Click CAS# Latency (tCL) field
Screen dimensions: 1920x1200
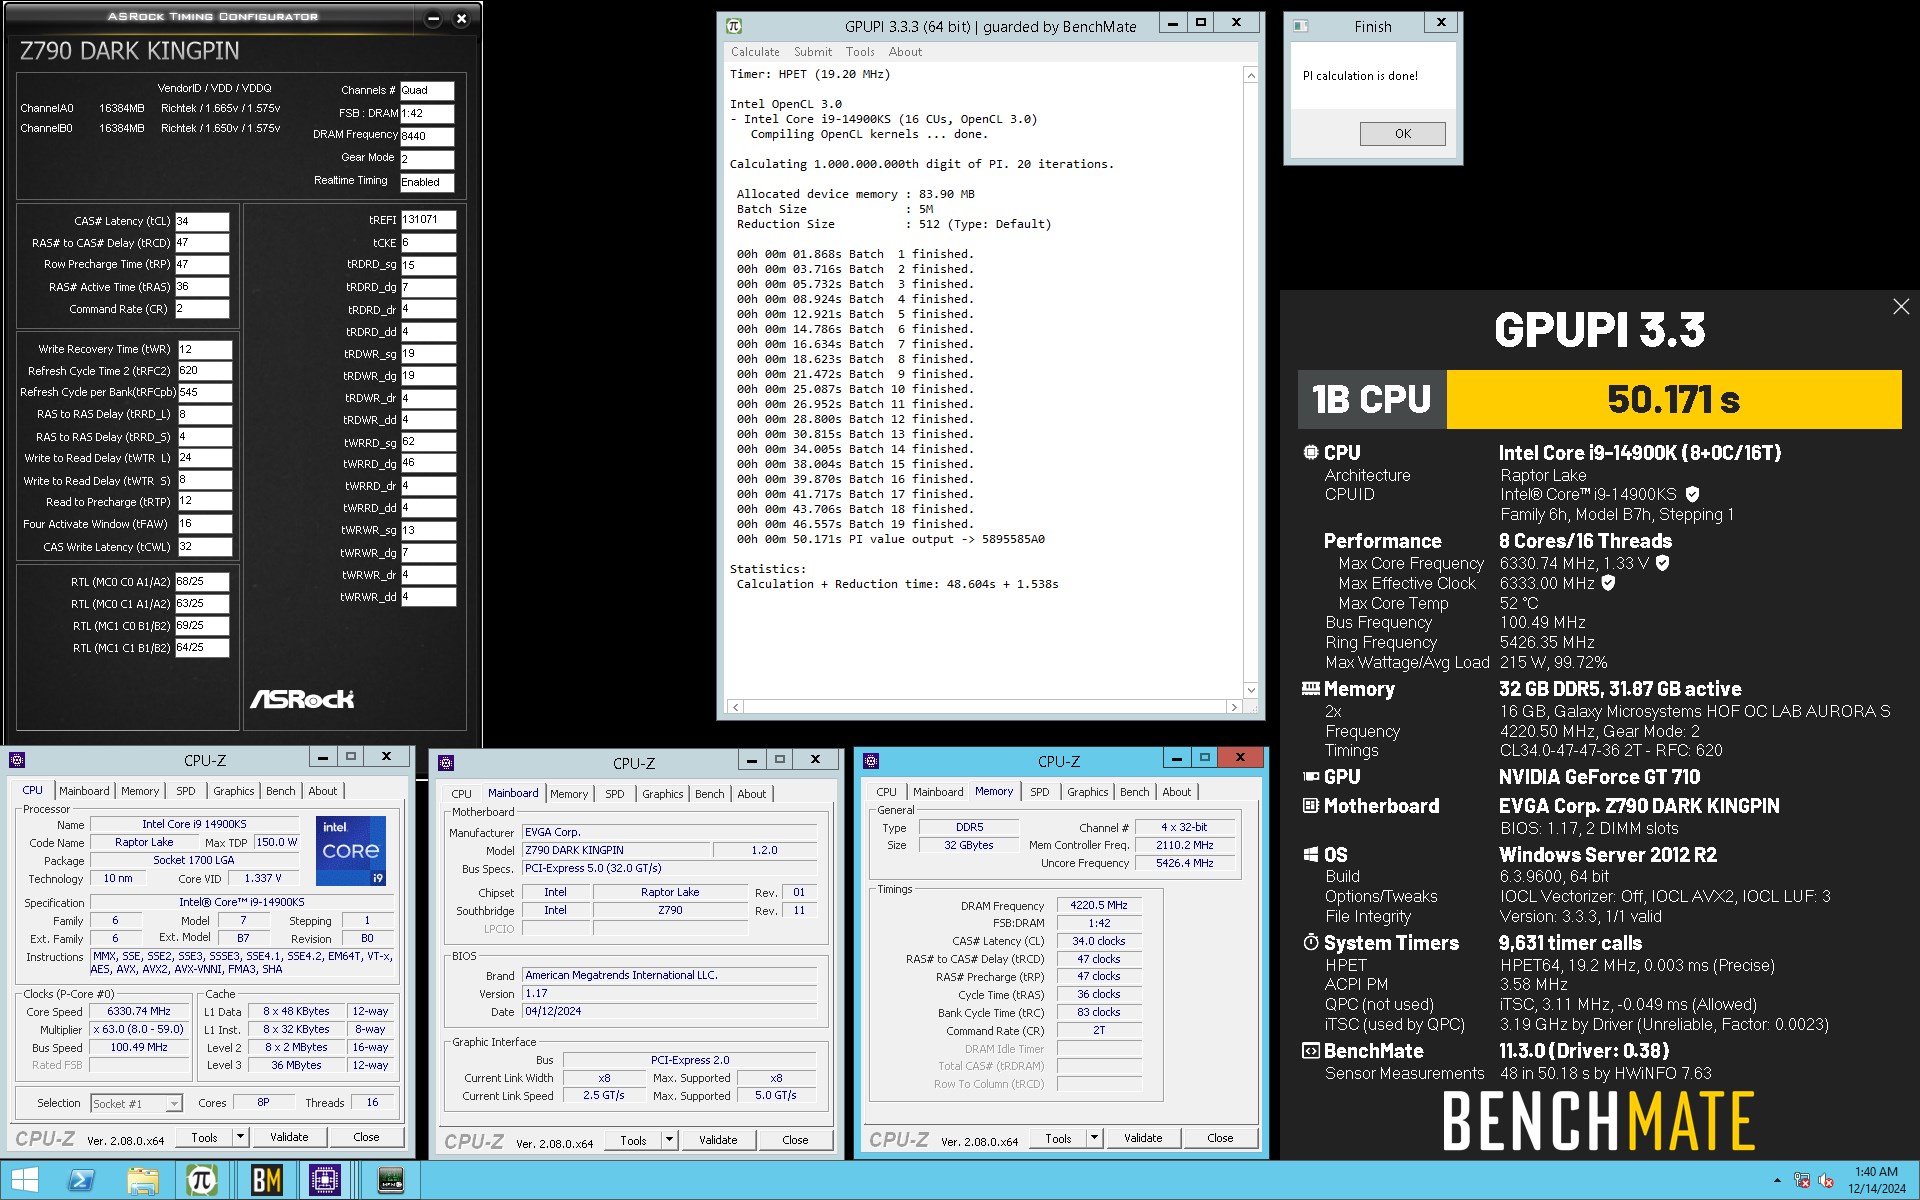[x=202, y=221]
